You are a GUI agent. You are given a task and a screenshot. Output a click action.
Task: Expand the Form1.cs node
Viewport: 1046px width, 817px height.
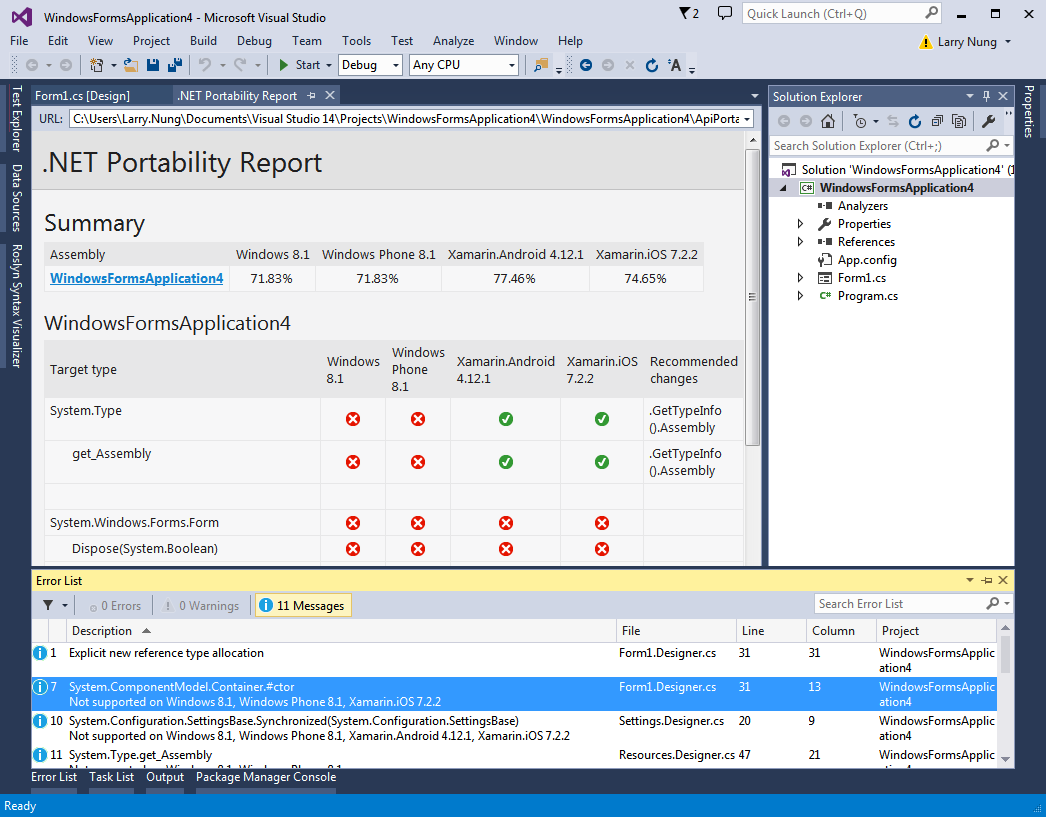click(801, 278)
